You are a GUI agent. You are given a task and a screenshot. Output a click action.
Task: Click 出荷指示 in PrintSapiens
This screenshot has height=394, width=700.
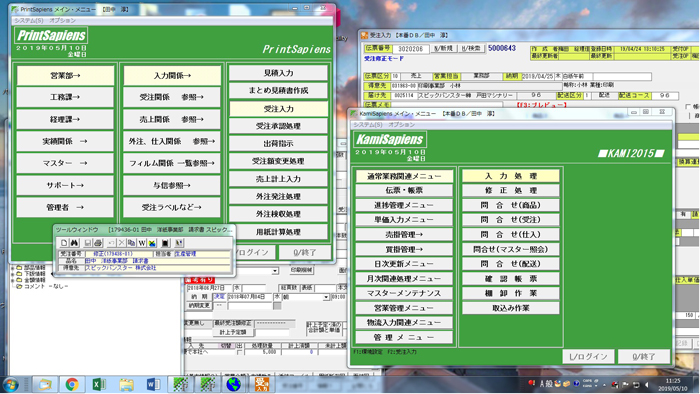click(x=279, y=144)
